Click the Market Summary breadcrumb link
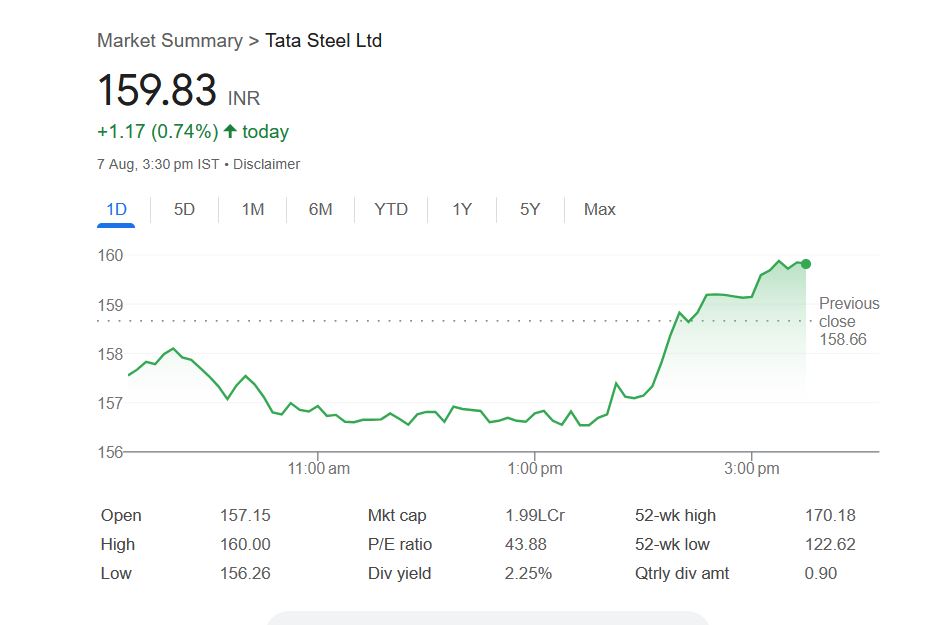This screenshot has height=625, width=943. pos(169,41)
